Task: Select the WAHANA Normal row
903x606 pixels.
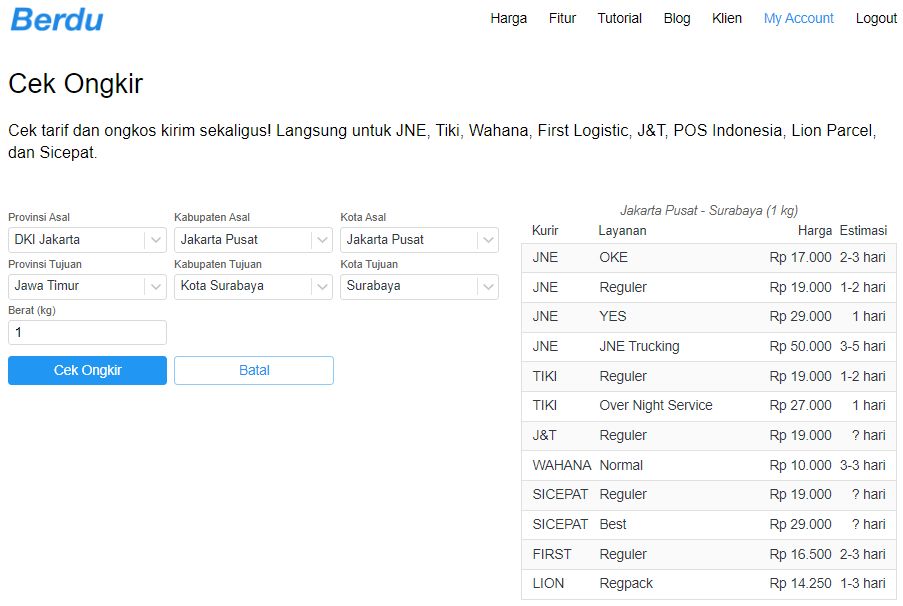Action: coord(709,465)
